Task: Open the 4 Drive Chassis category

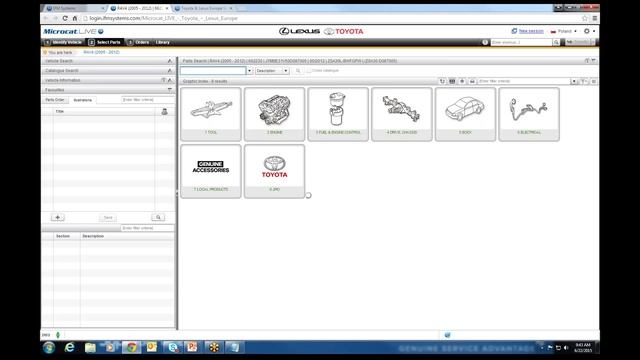Action: tap(402, 114)
